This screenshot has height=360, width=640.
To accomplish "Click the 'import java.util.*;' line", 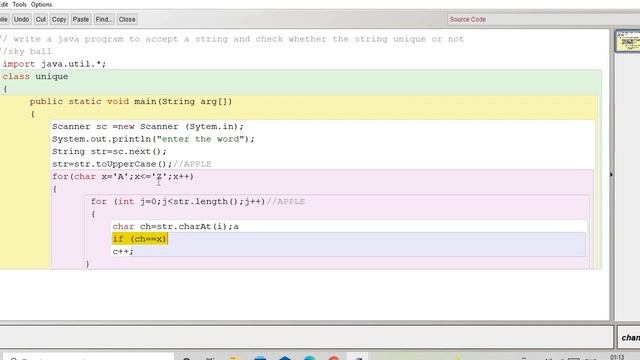I will tap(54, 64).
